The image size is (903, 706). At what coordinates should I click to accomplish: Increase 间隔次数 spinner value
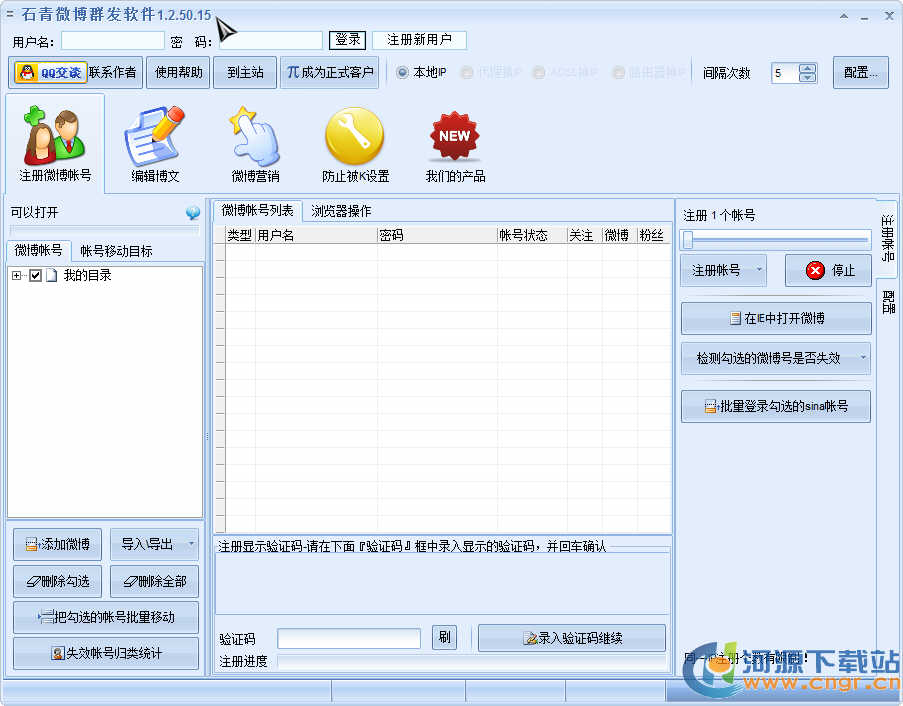coord(808,68)
